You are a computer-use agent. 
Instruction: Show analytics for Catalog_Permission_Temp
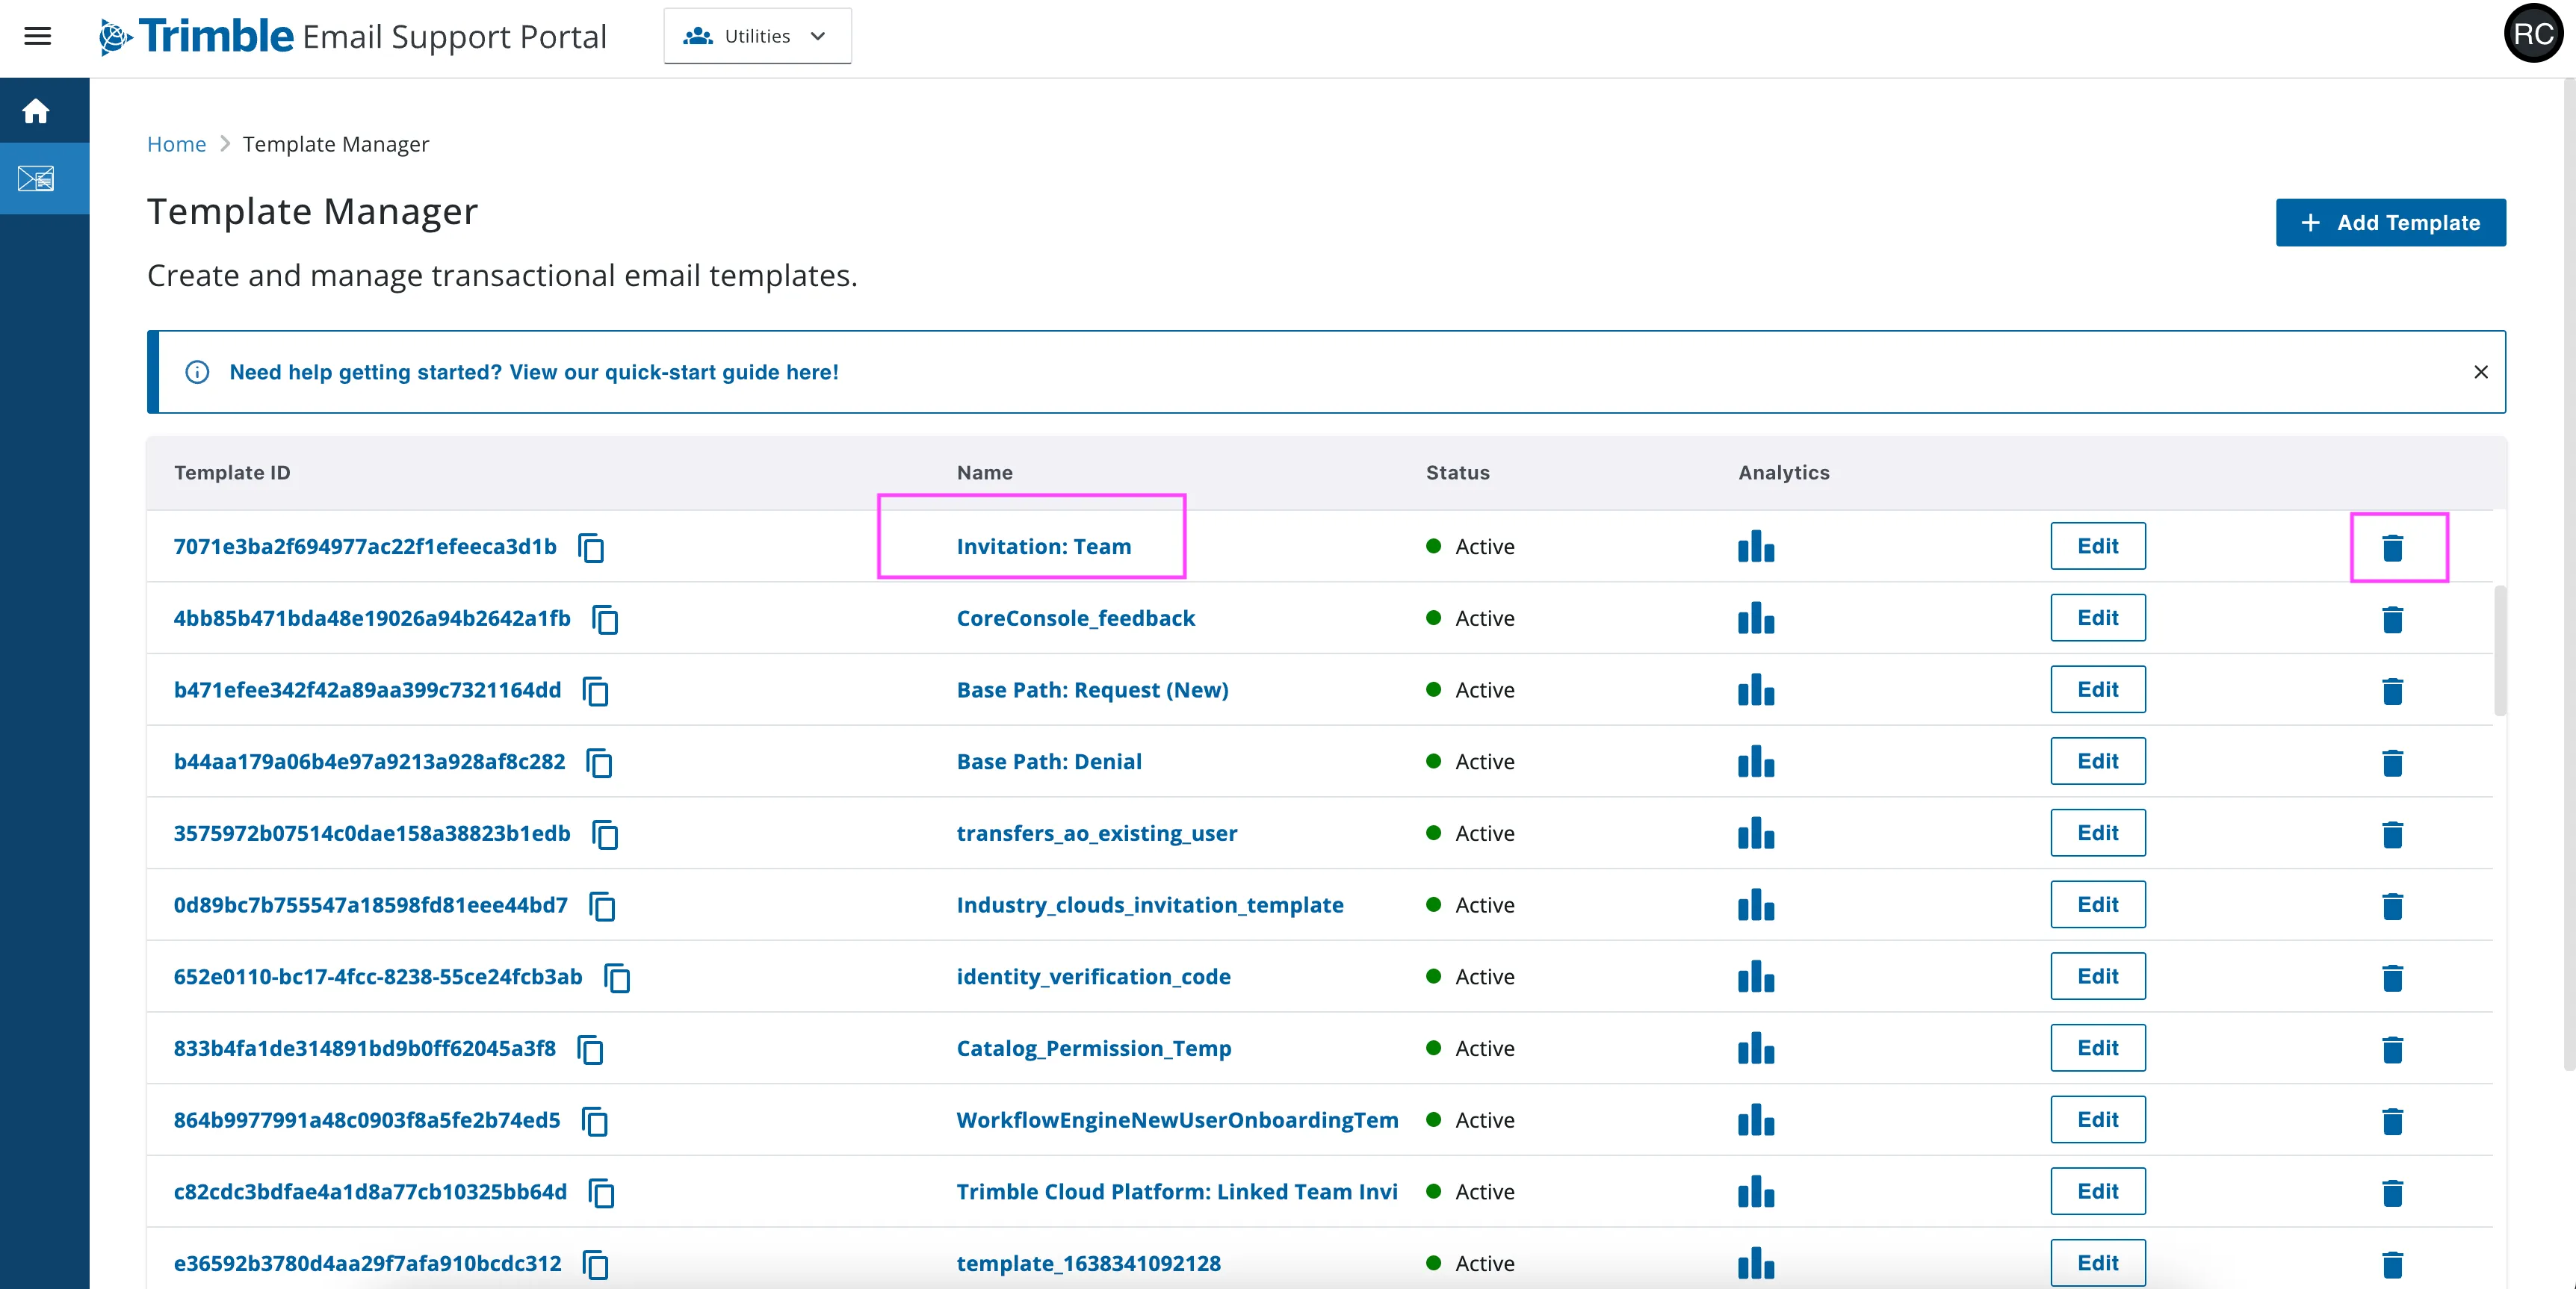(1756, 1048)
